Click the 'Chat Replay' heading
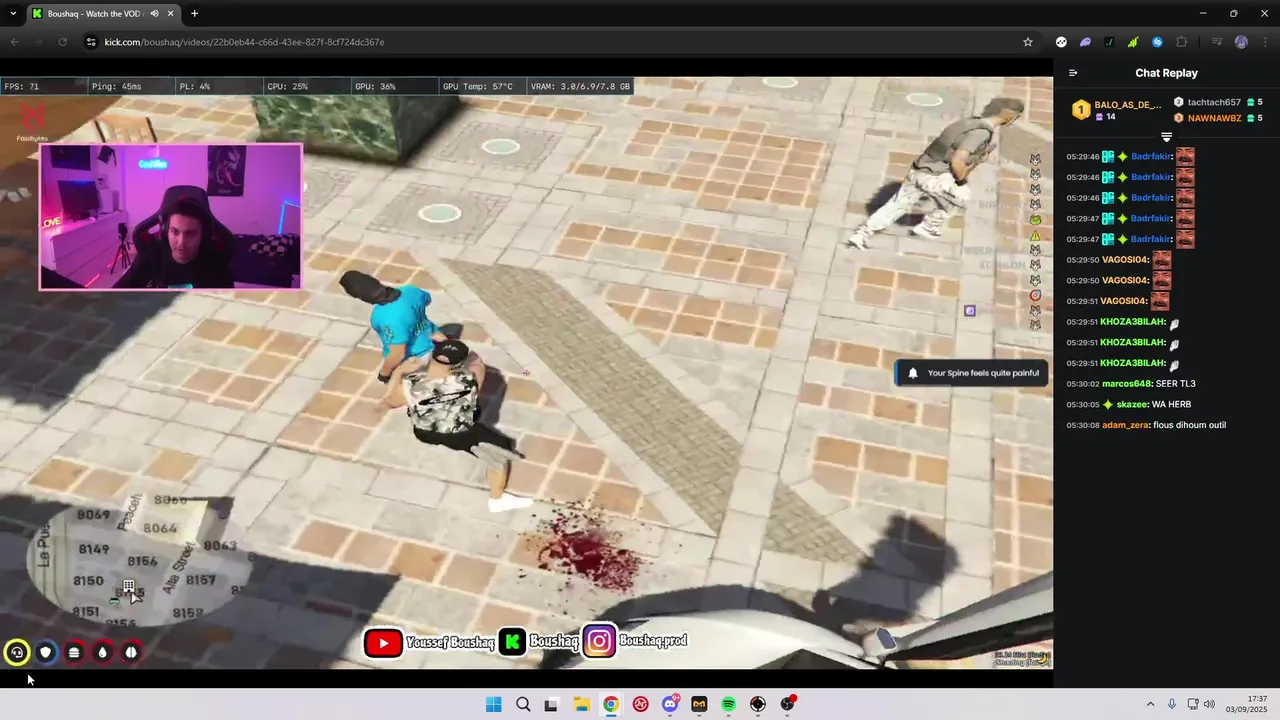This screenshot has width=1280, height=720. click(1166, 73)
